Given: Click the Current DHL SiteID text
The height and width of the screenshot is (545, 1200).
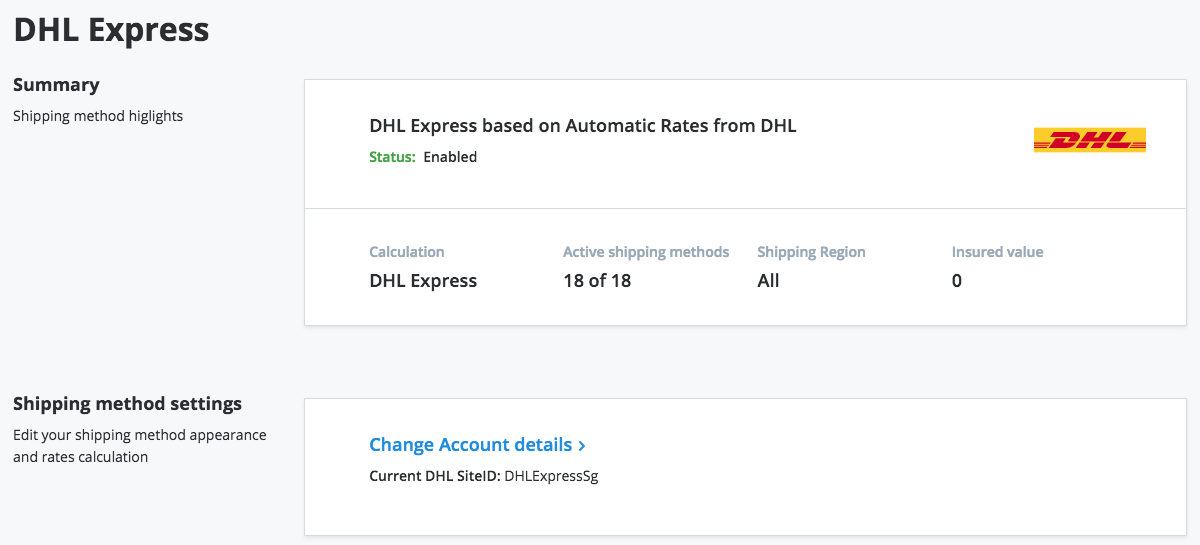Looking at the screenshot, I should click(x=484, y=476).
